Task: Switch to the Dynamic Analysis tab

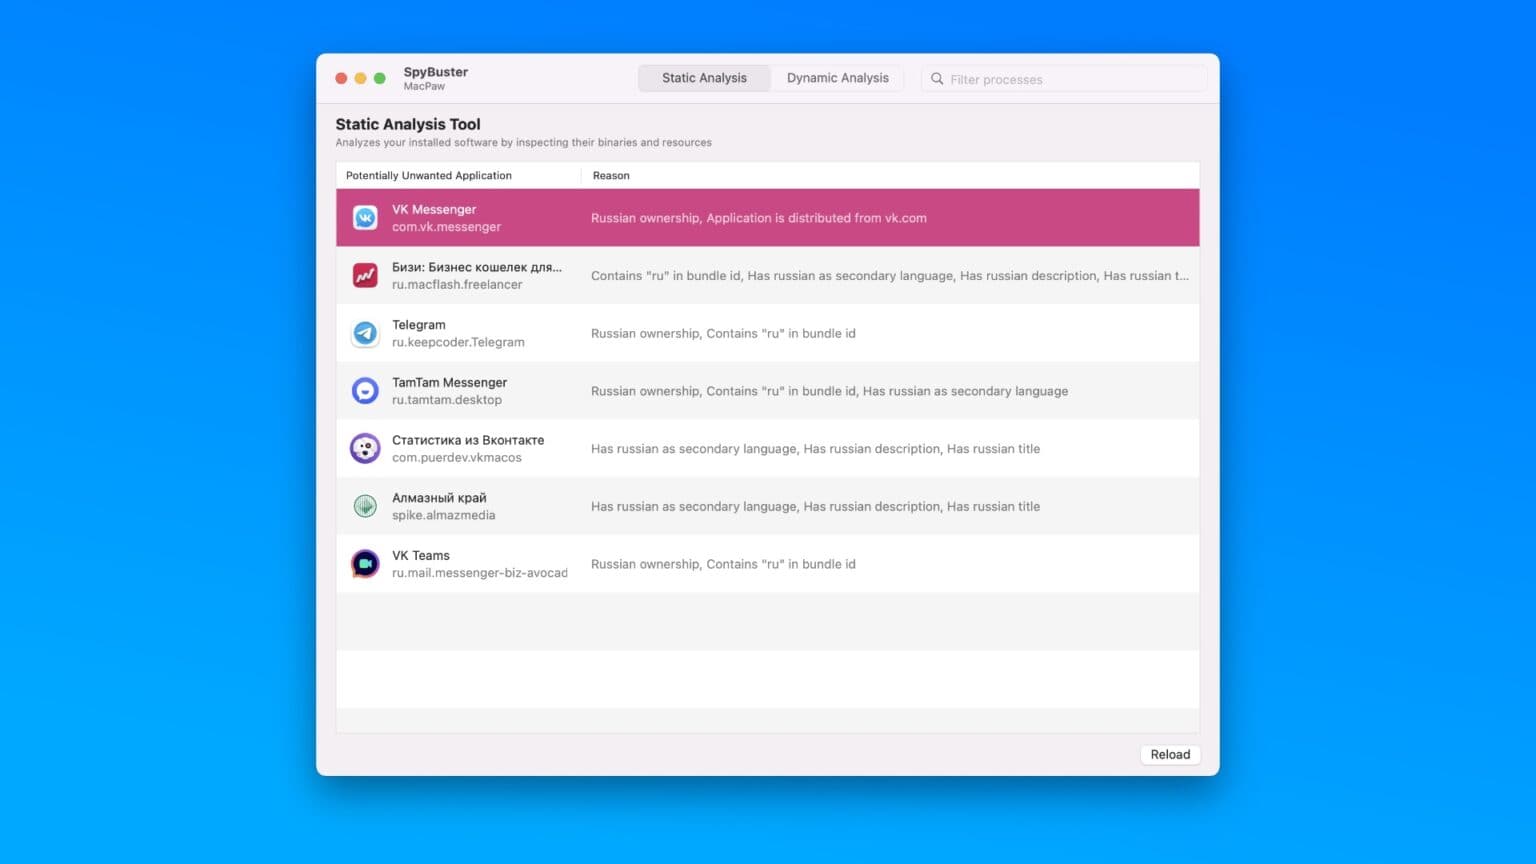Action: point(837,78)
